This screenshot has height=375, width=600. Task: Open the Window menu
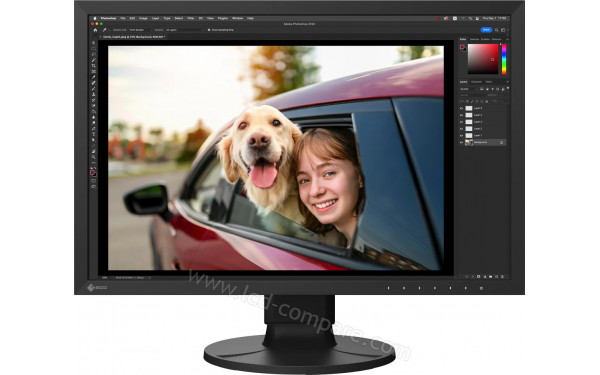pos(237,18)
